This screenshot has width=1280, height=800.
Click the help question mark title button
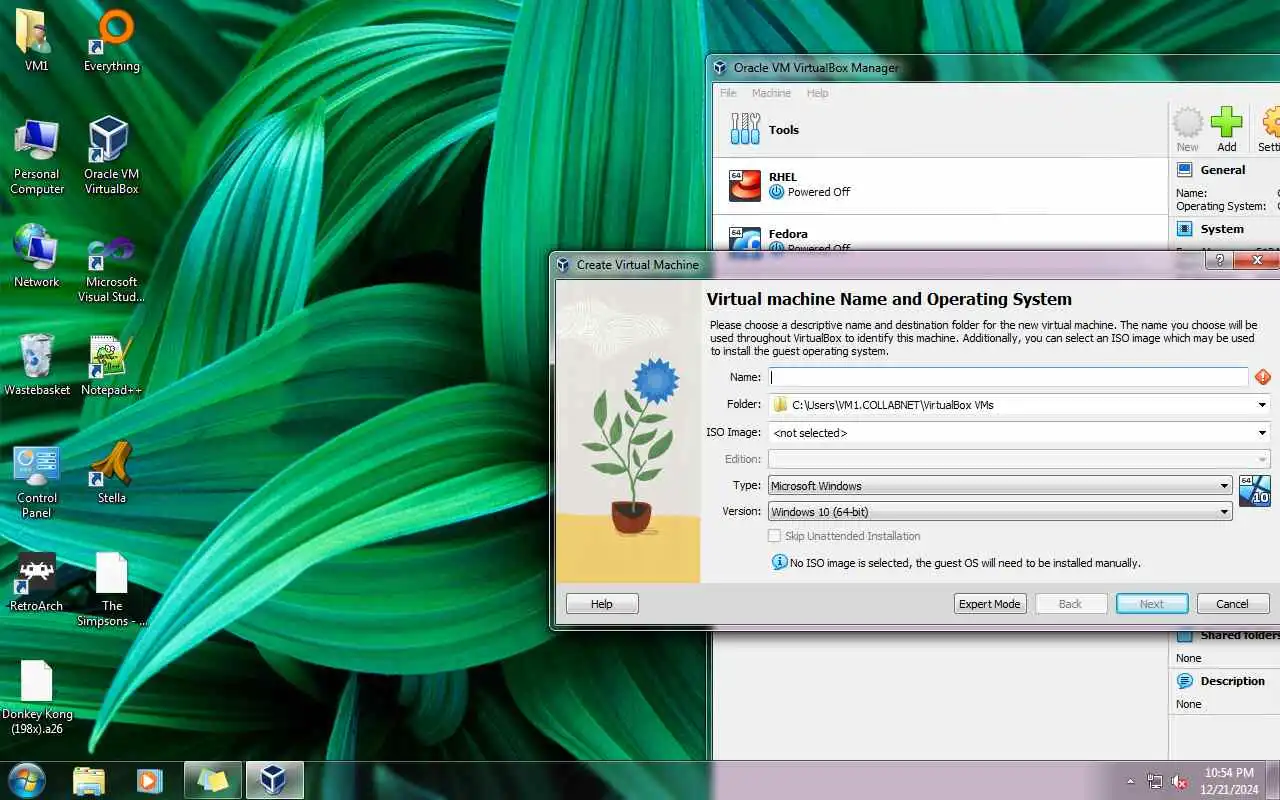[x=1218, y=261]
